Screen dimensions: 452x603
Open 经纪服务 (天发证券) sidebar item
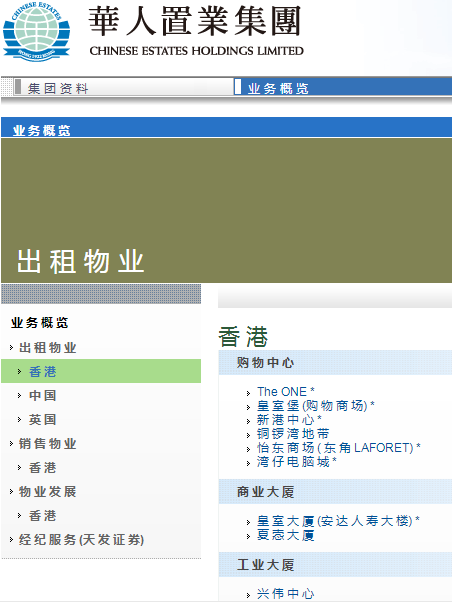pyautogui.click(x=81, y=540)
